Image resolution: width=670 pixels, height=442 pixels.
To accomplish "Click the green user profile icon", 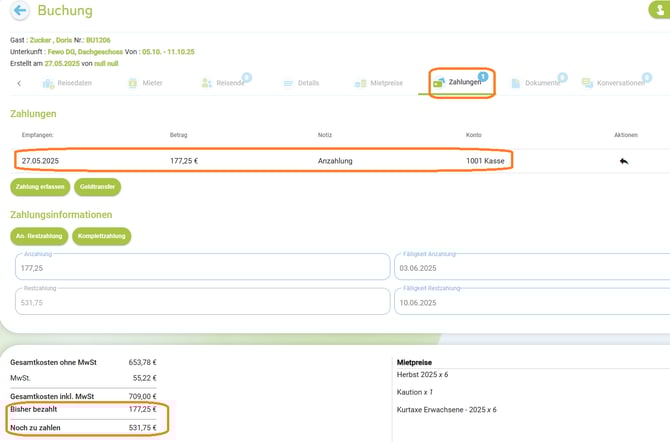I will pyautogui.click(x=660, y=9).
